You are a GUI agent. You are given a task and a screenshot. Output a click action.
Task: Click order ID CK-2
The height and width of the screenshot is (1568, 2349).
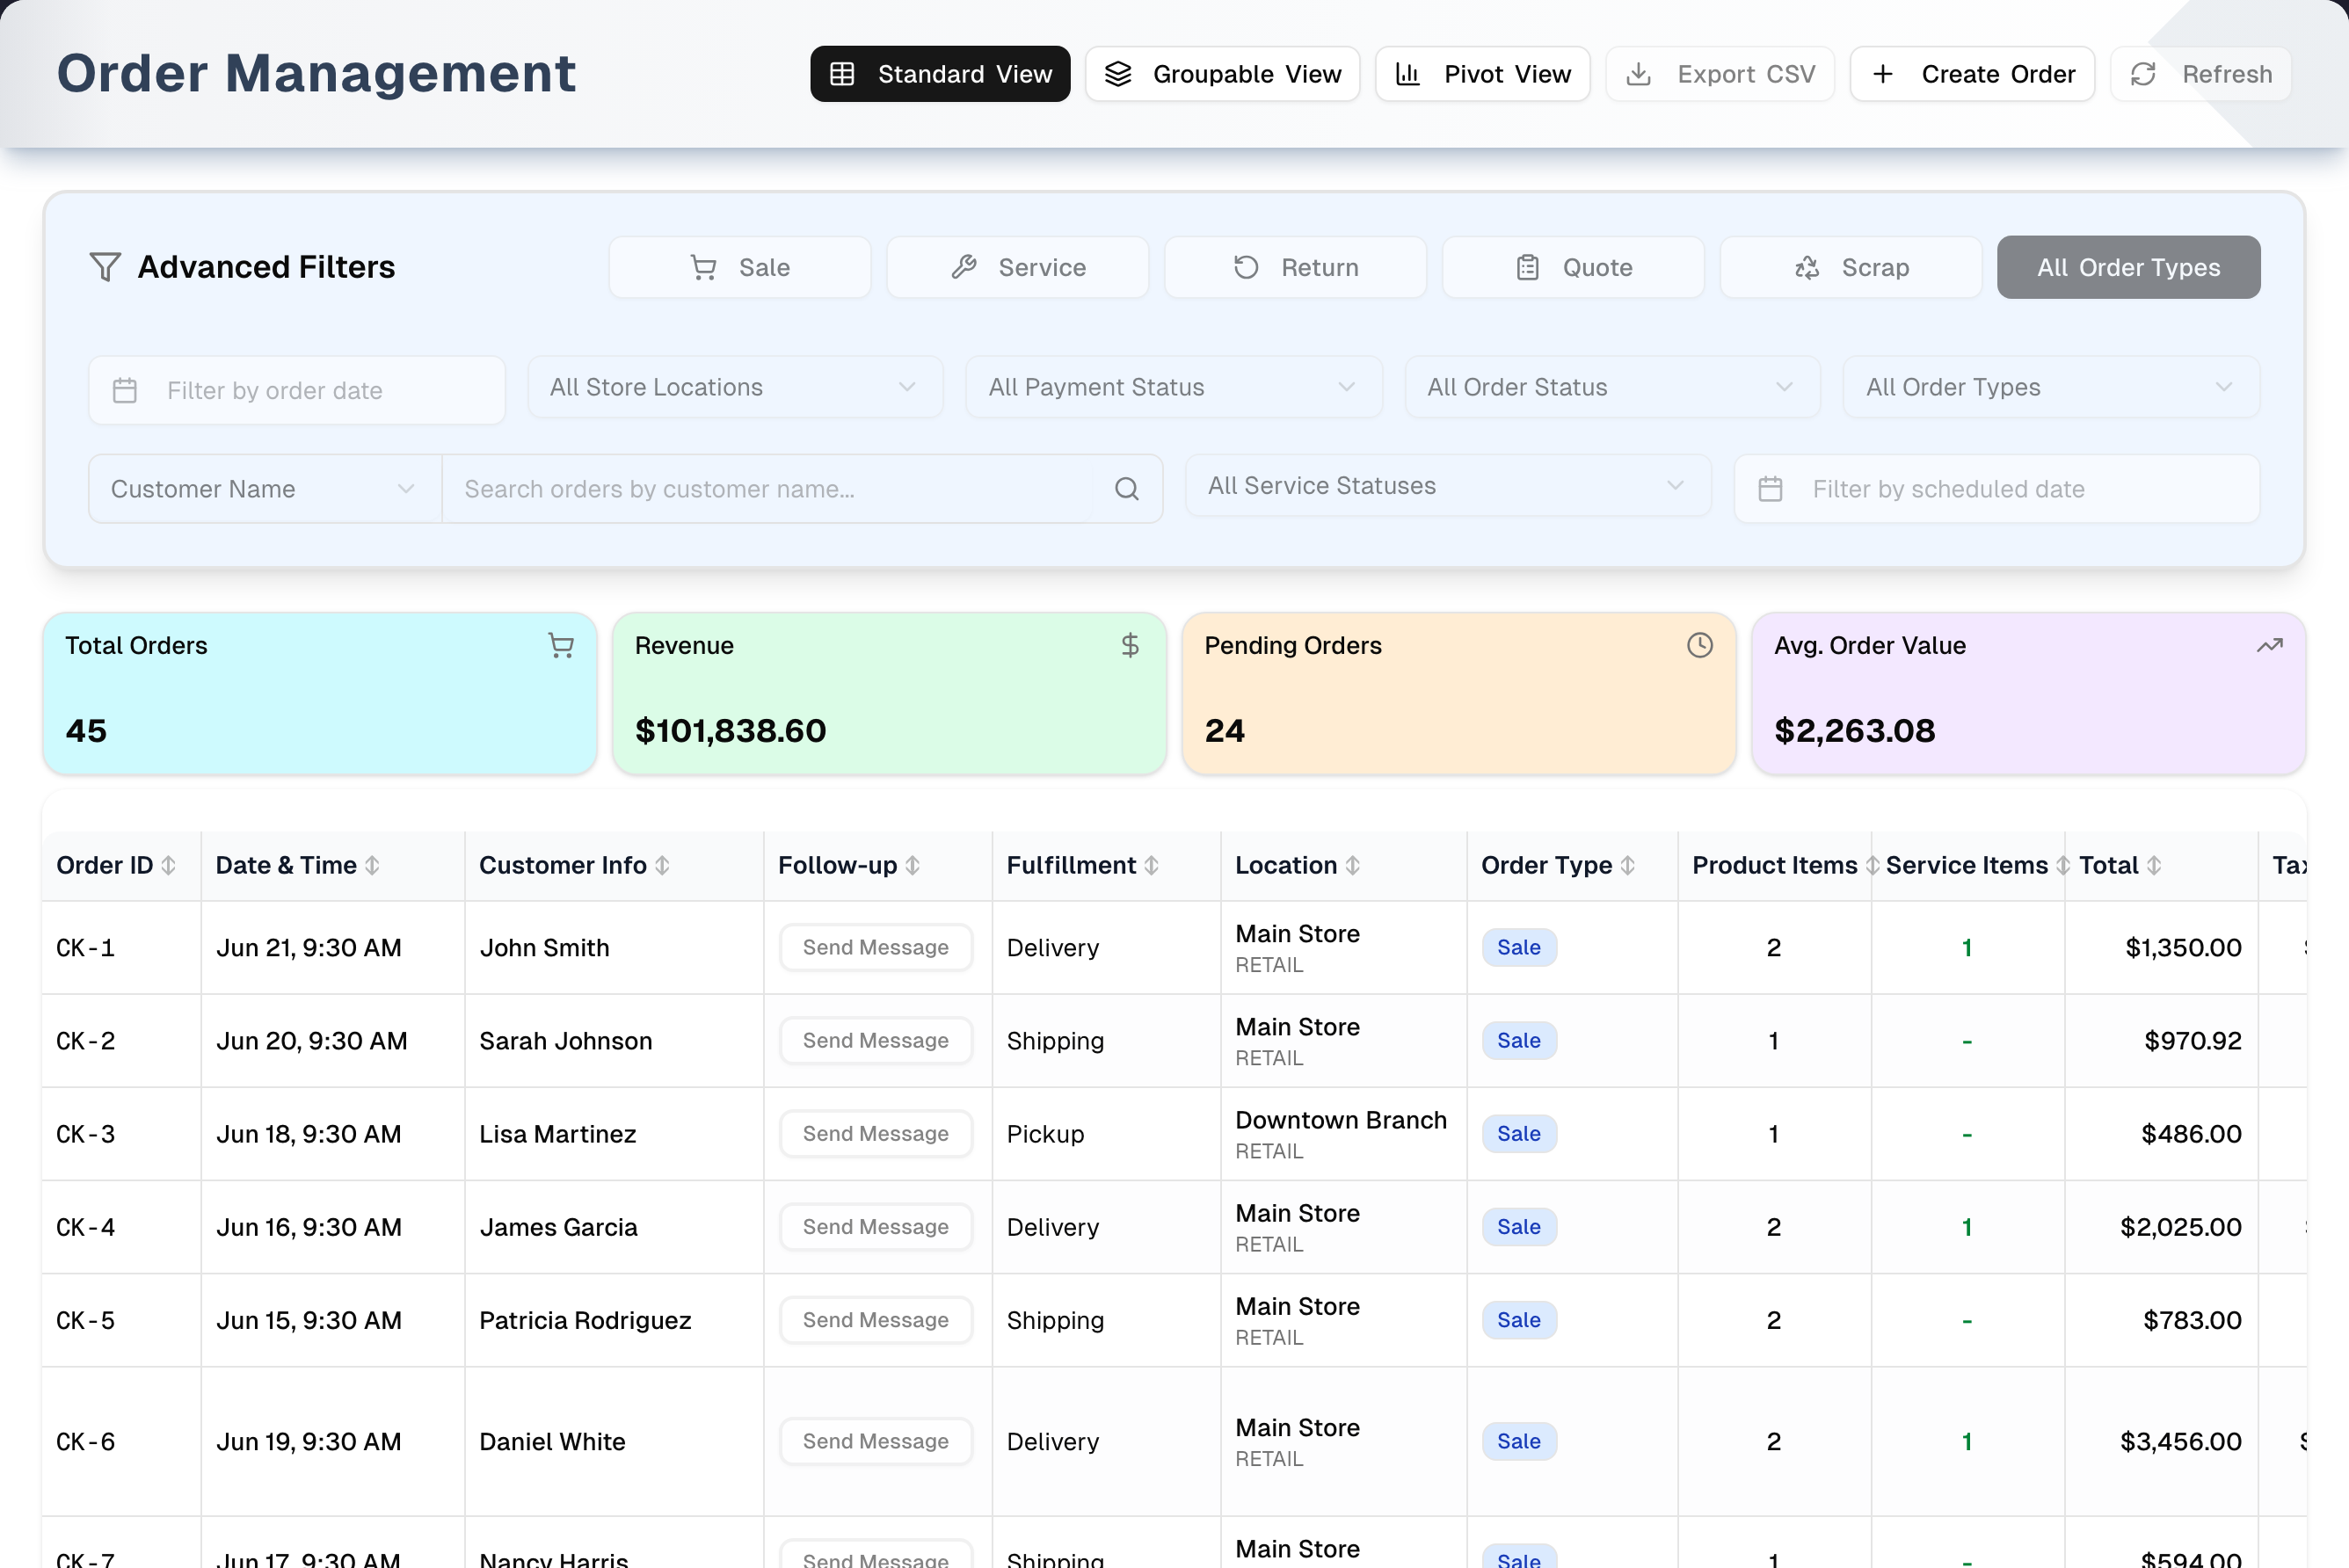tap(86, 1041)
